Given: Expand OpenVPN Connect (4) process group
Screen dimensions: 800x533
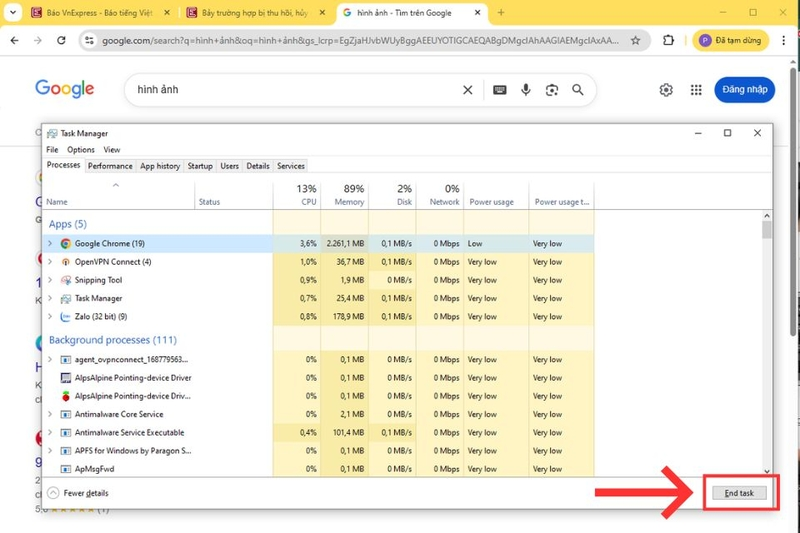Looking at the screenshot, I should [x=50, y=262].
